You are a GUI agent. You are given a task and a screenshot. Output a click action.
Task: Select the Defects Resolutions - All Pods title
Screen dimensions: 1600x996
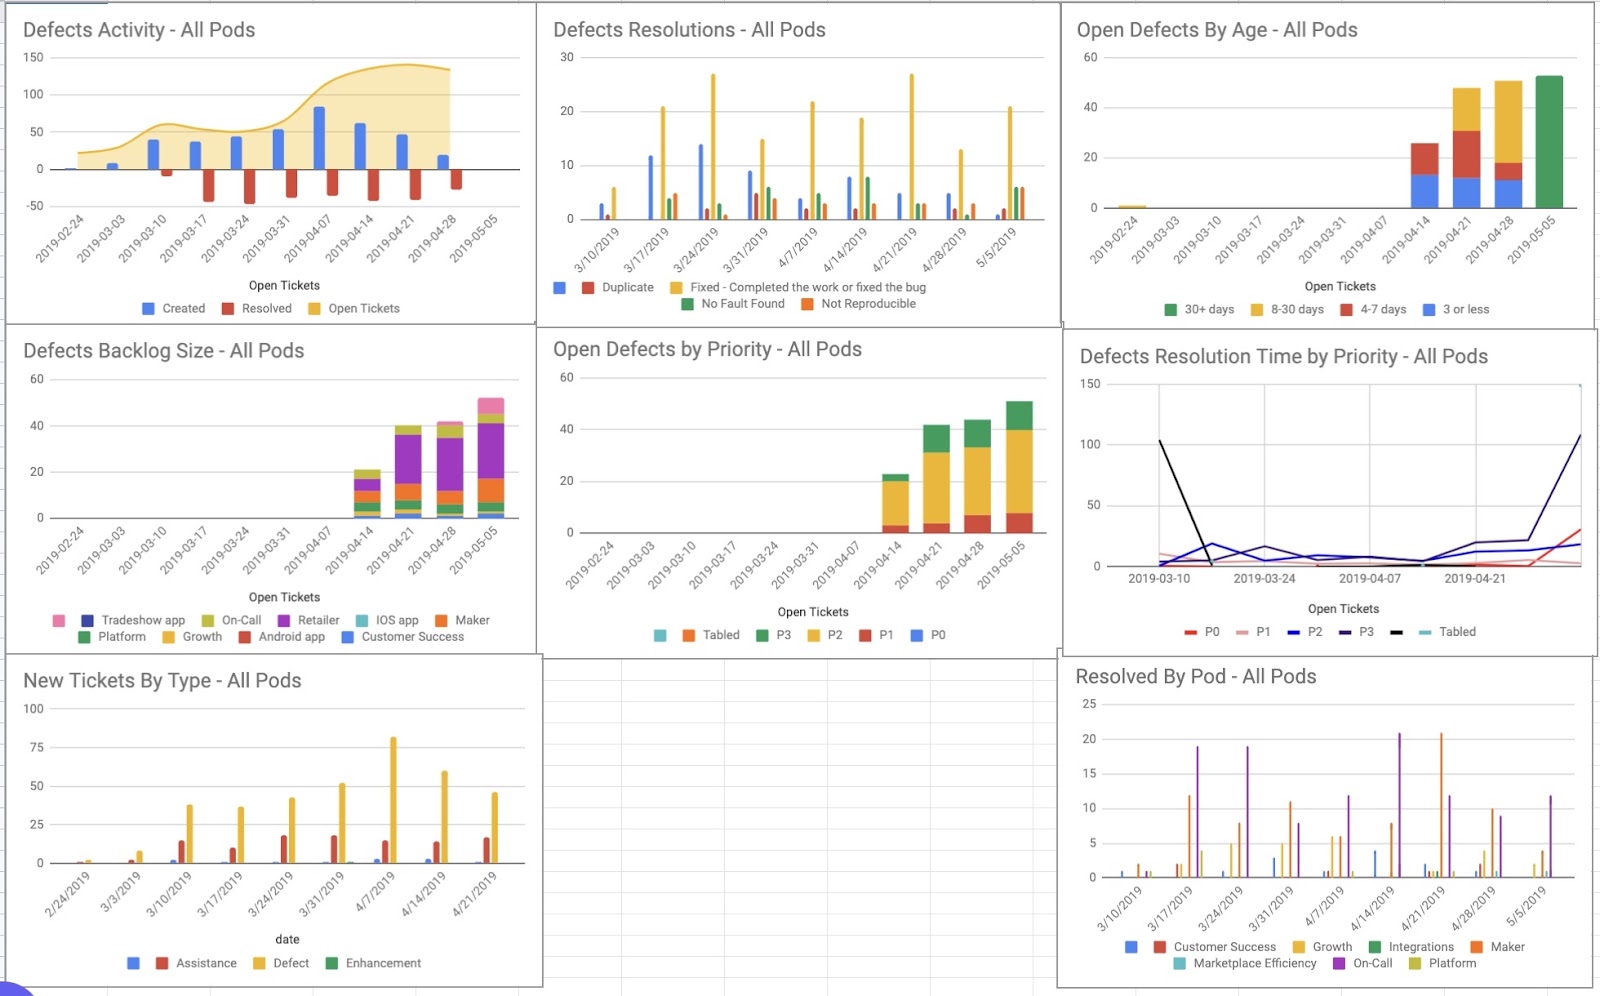click(689, 30)
